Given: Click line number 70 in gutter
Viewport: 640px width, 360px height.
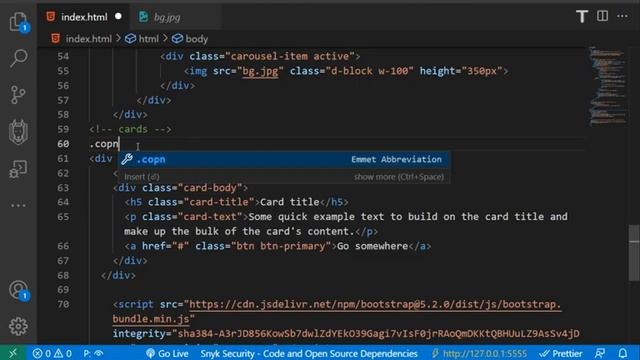Looking at the screenshot, I should click(x=63, y=304).
